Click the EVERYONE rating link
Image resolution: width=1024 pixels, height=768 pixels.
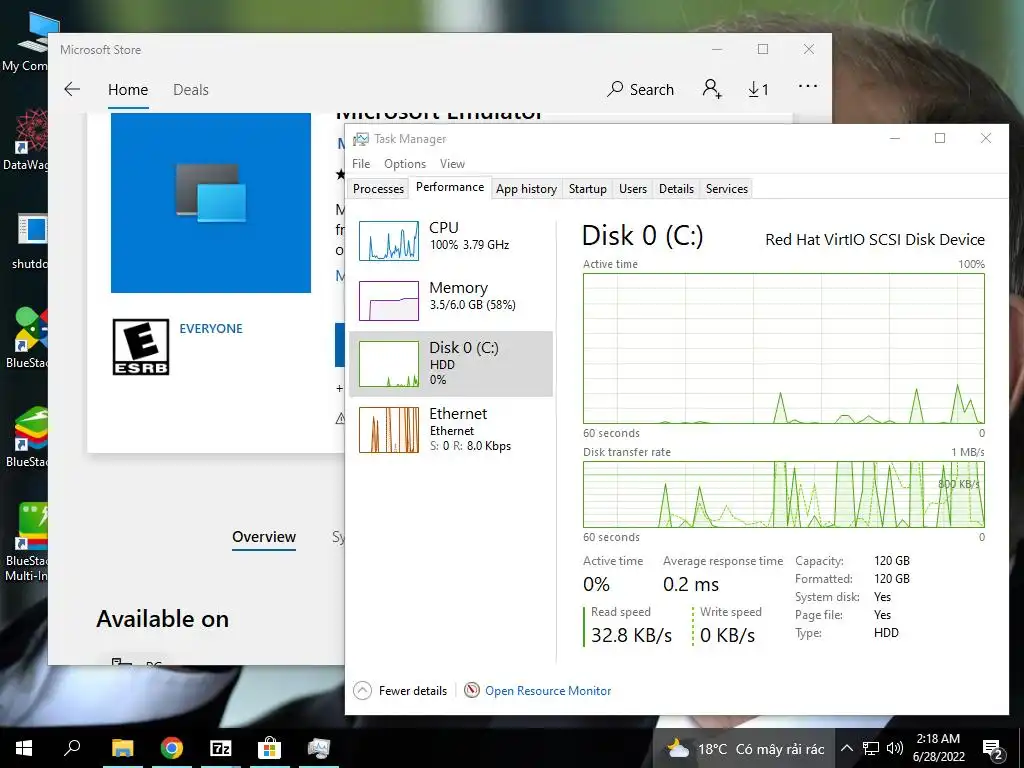pos(211,328)
